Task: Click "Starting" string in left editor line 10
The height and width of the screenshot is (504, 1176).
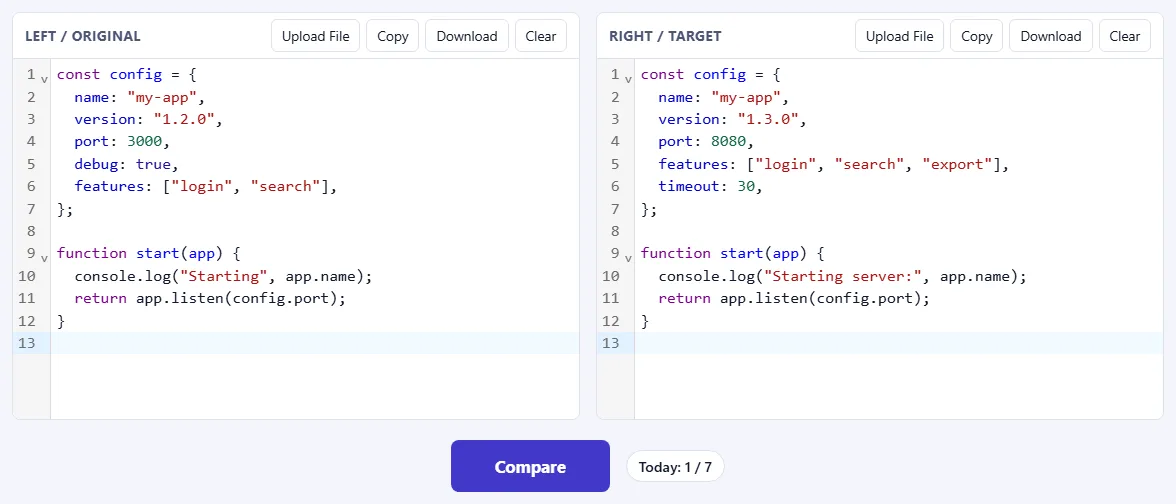Action: (x=224, y=276)
